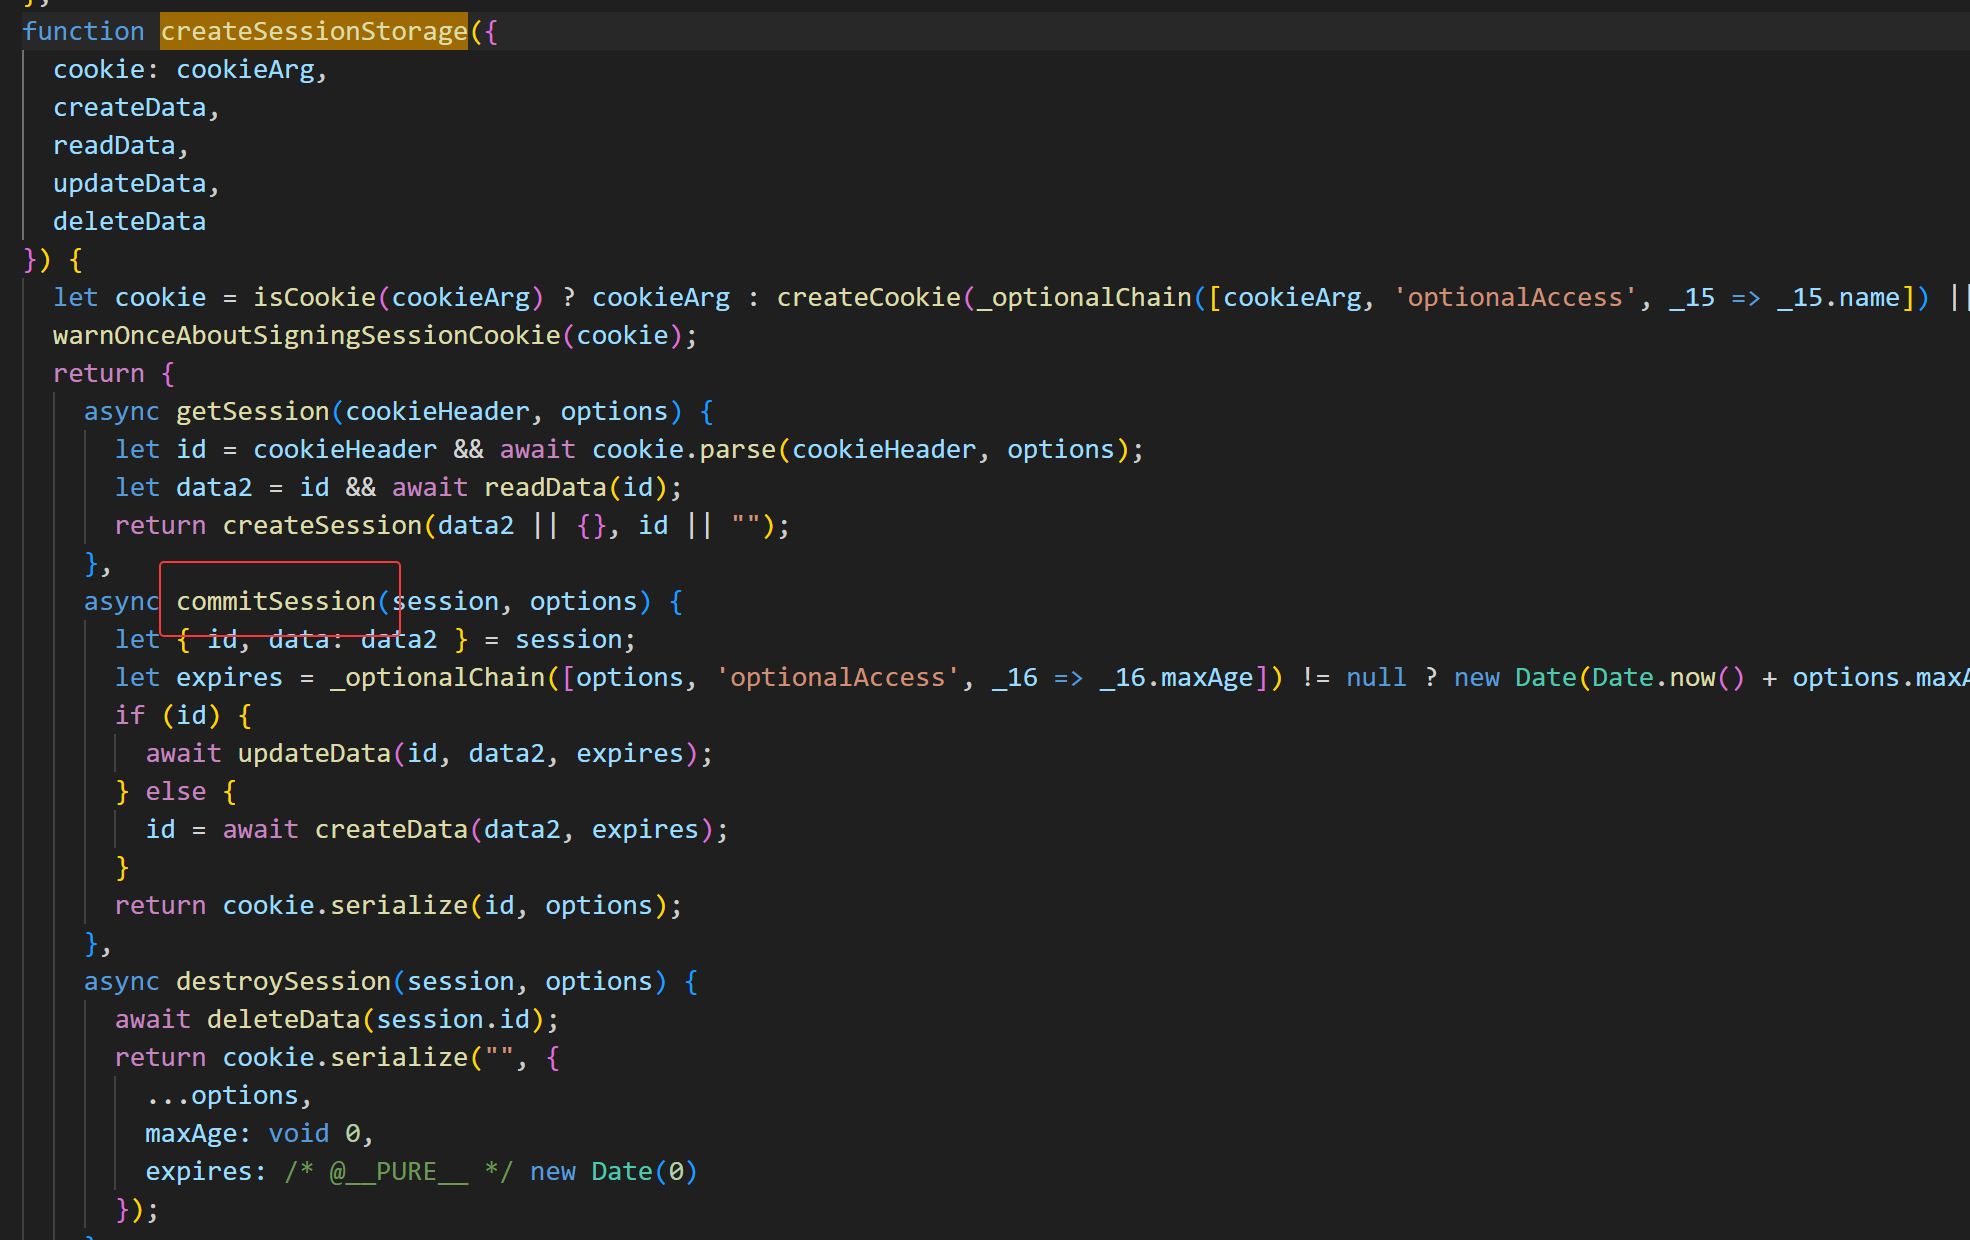Click the maxAge property set to void 0
This screenshot has height=1240, width=1970.
191,1133
